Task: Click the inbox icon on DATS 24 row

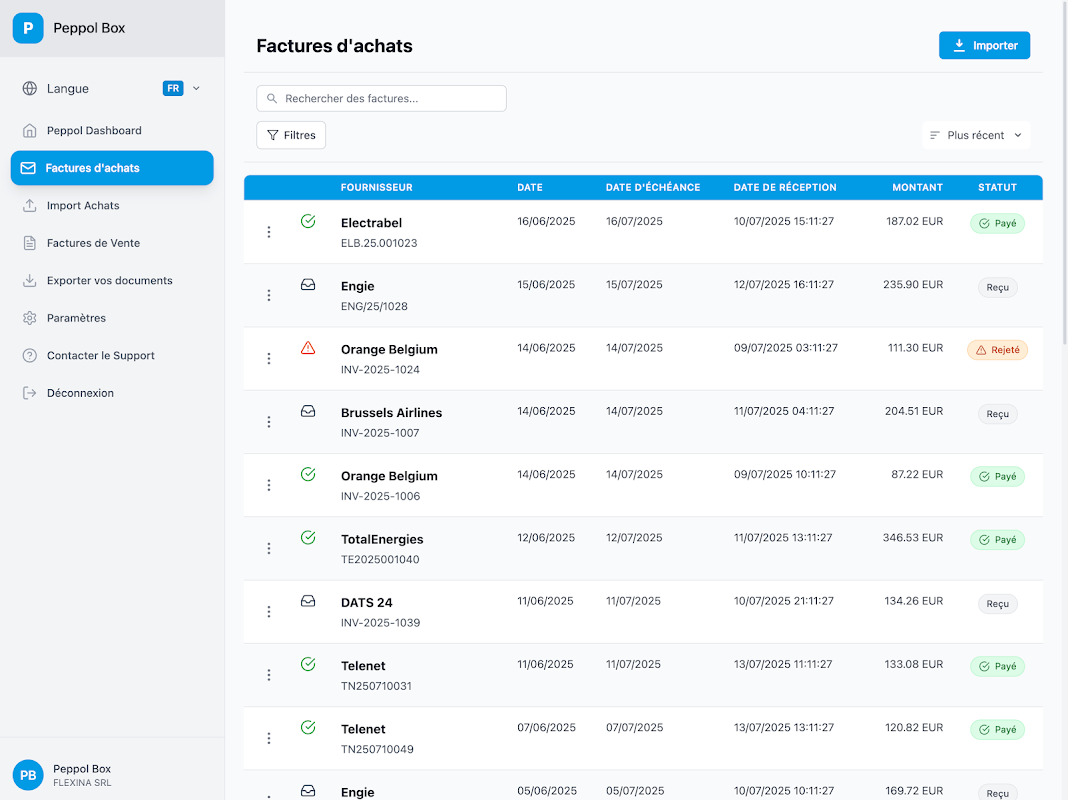Action: pos(308,601)
